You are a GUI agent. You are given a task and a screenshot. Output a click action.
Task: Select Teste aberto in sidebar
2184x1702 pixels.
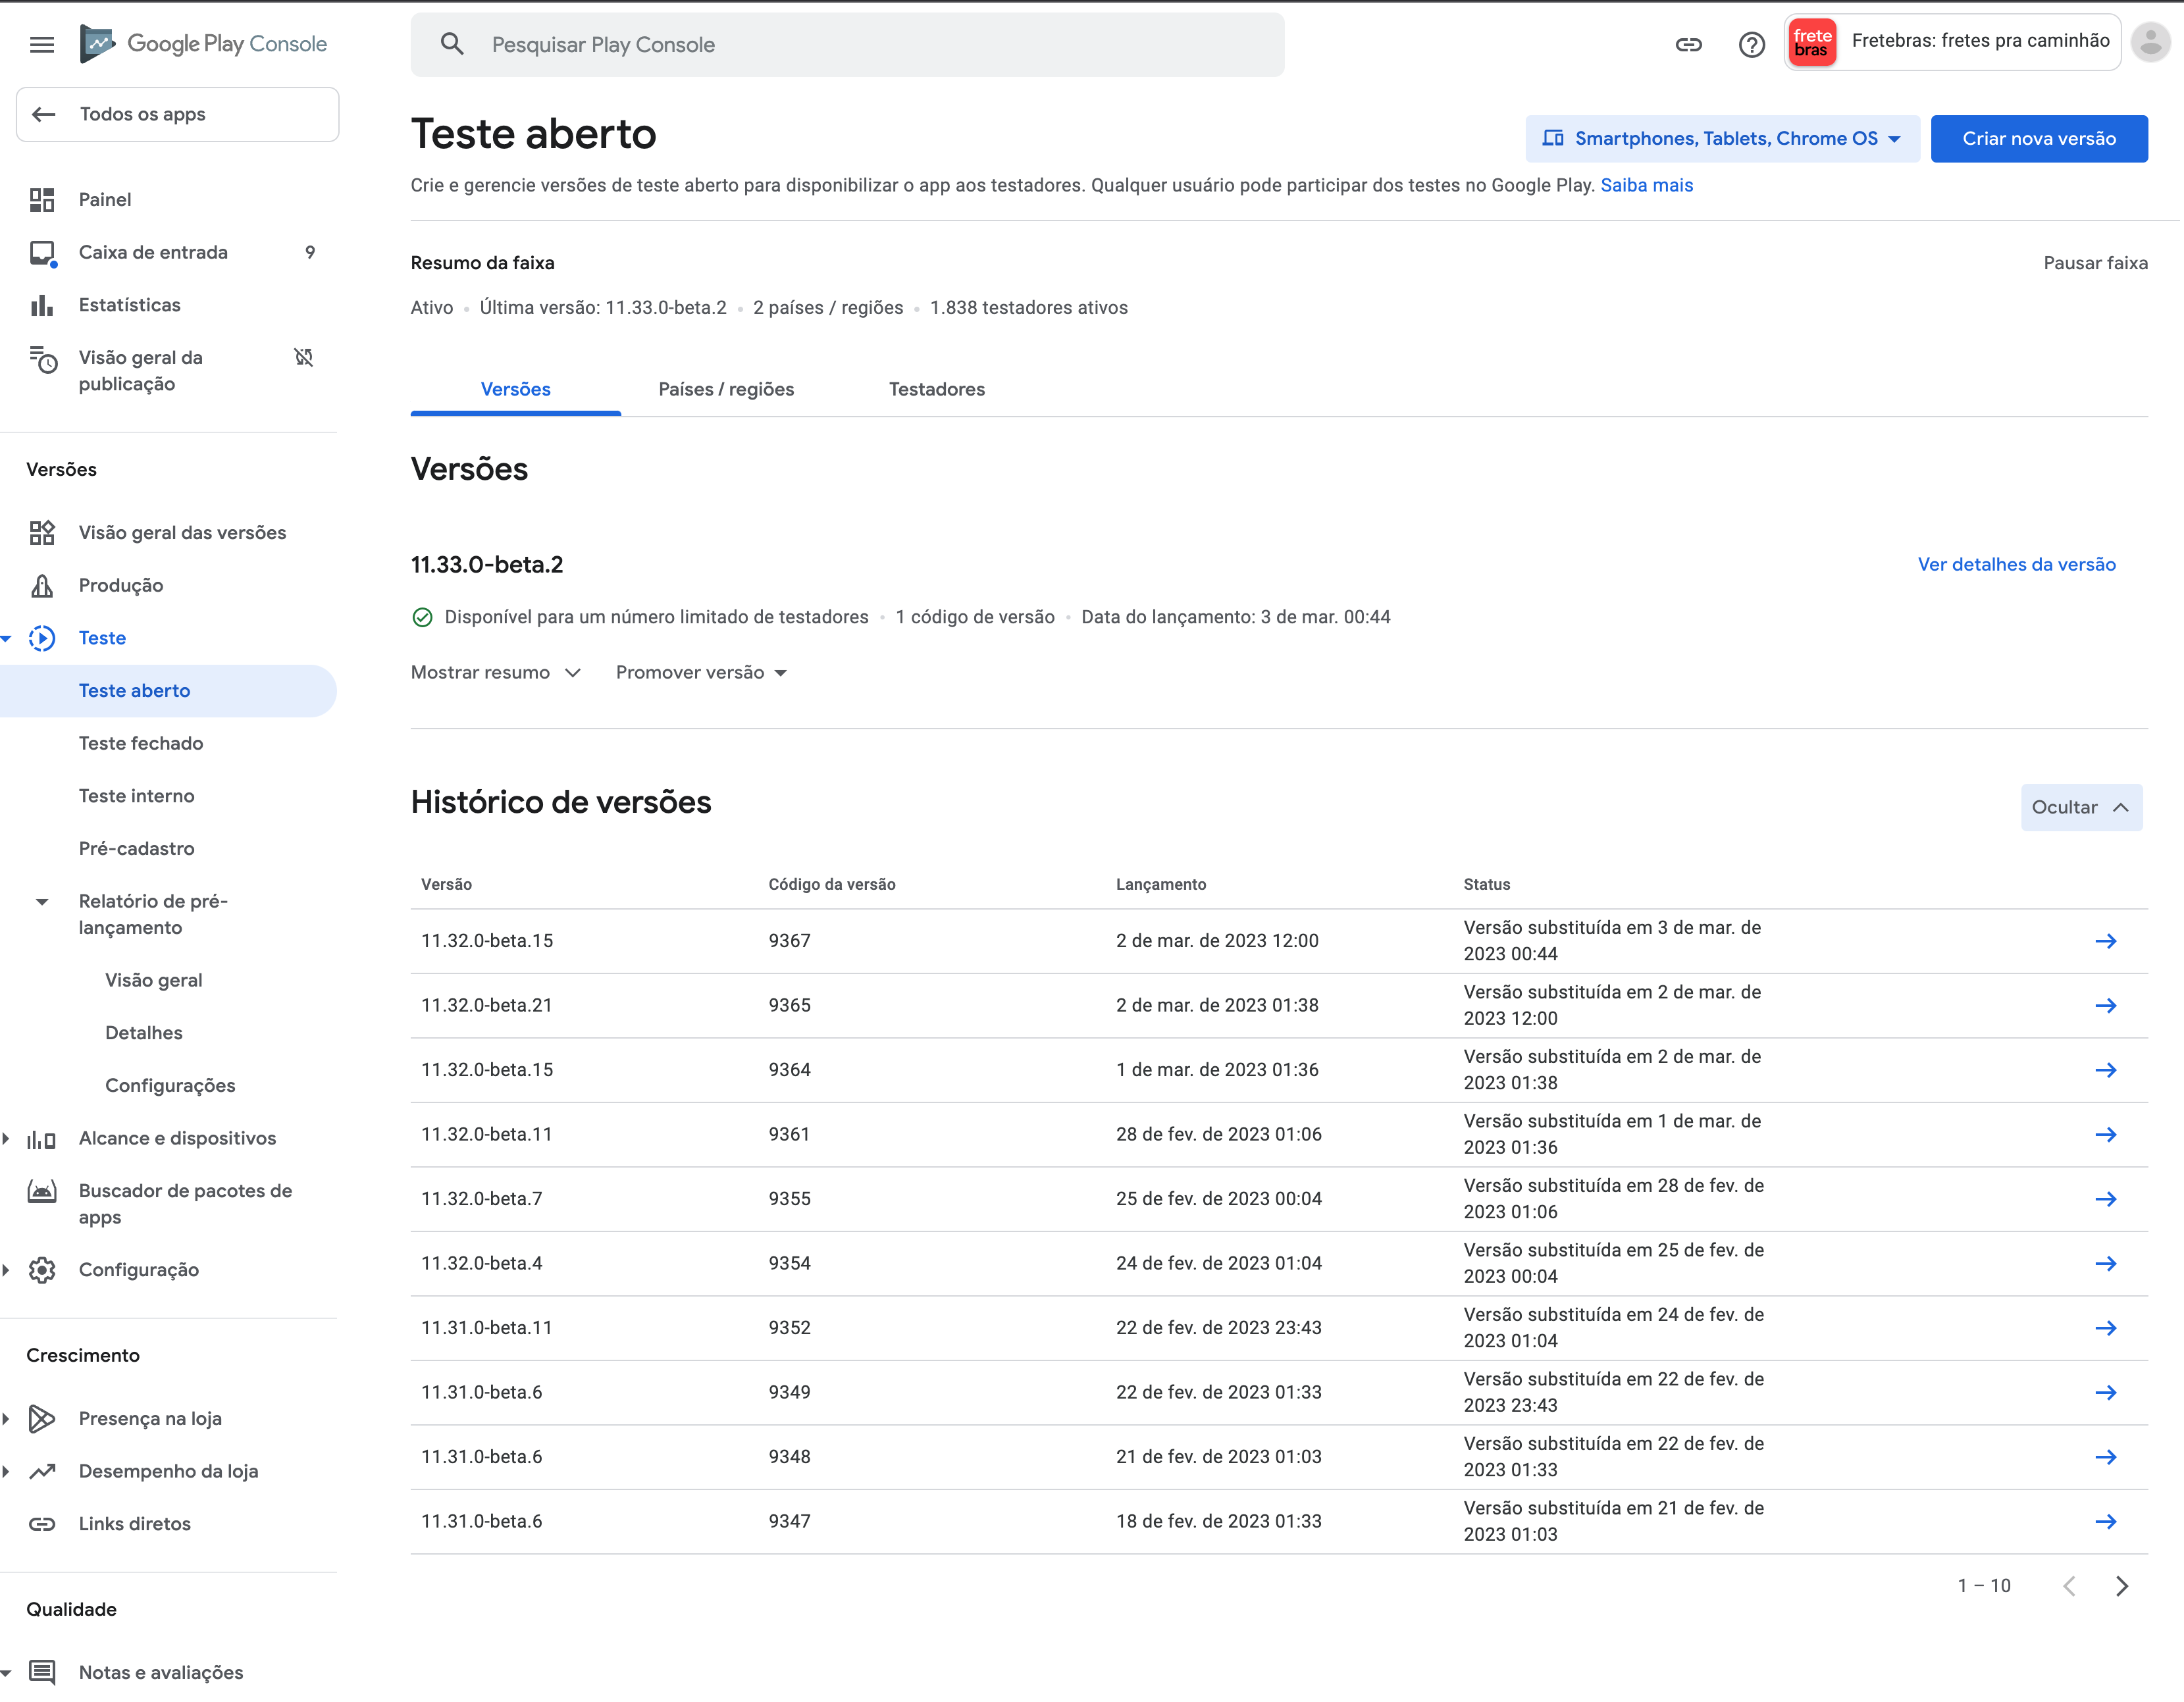point(168,691)
